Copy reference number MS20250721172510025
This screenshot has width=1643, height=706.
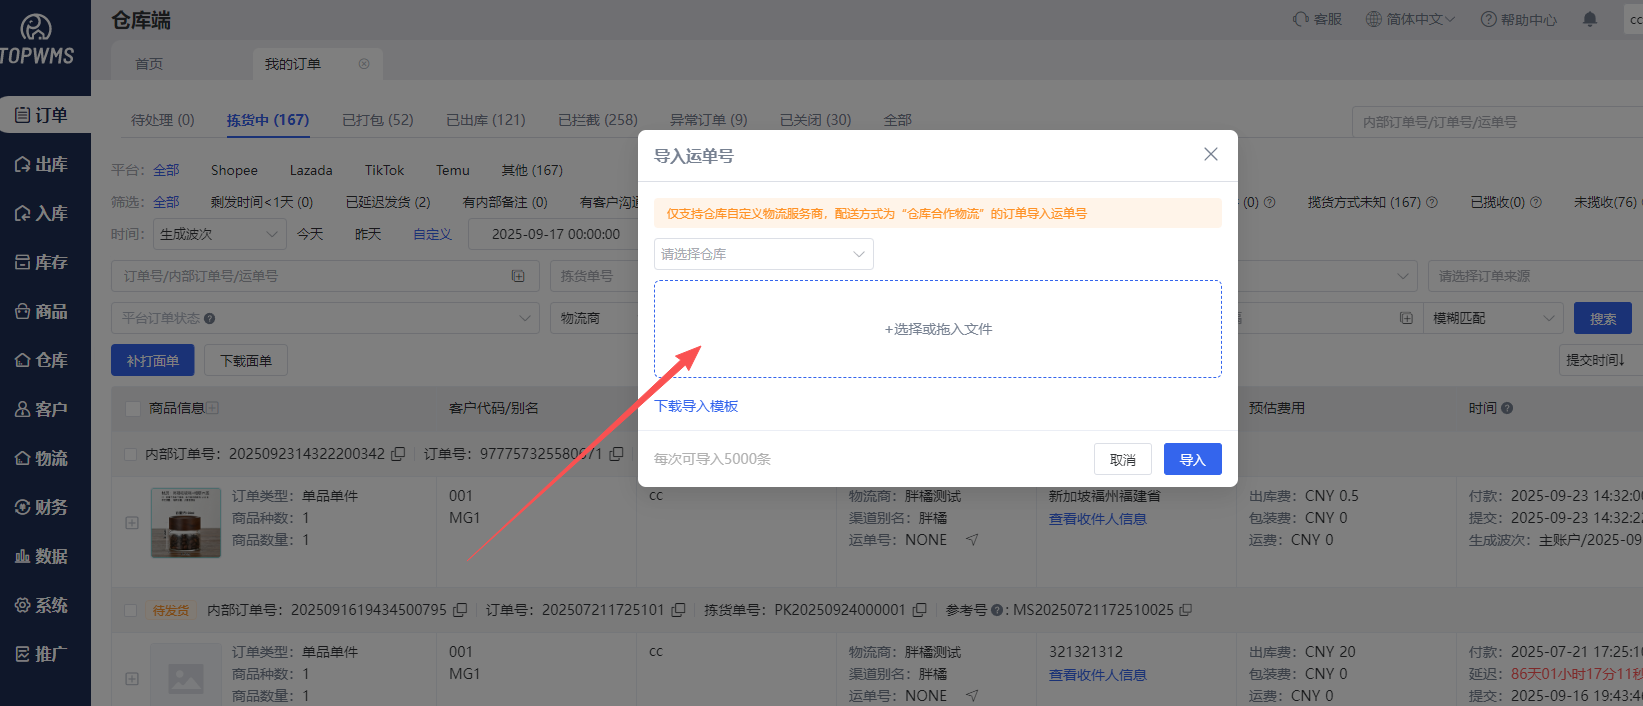coord(1186,610)
